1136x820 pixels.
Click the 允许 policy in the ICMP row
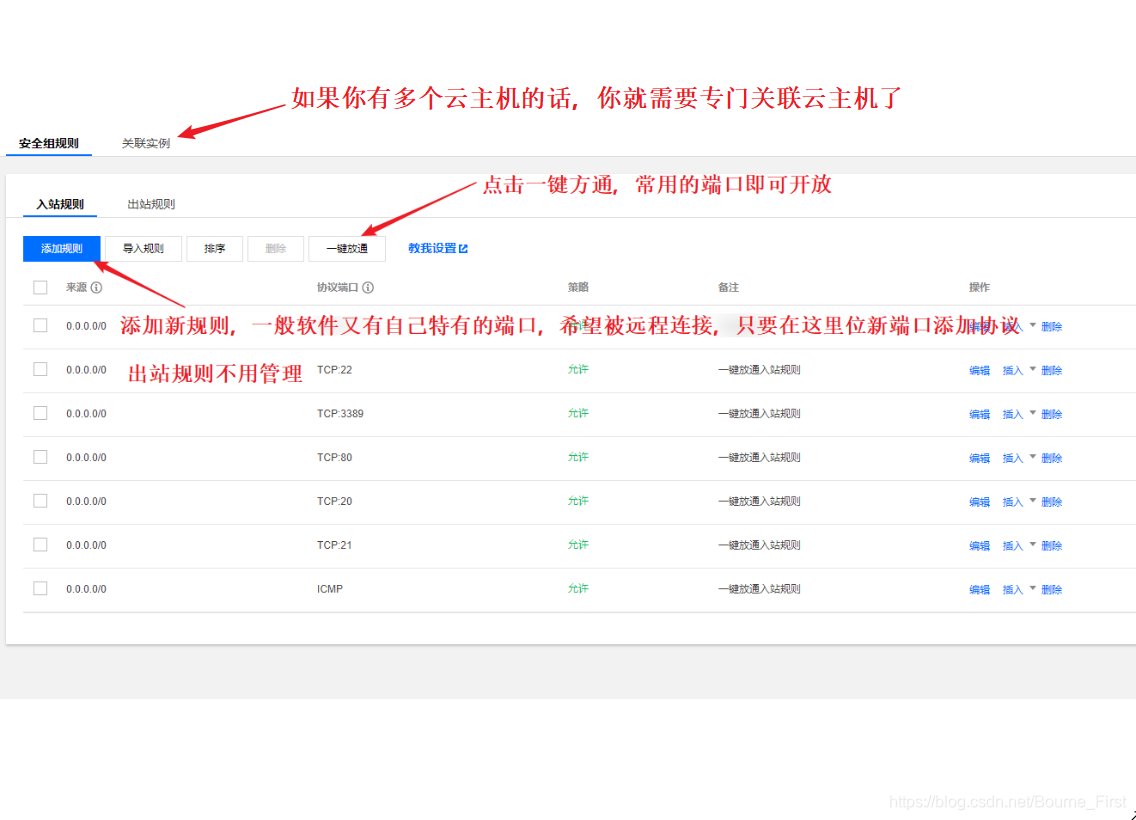(578, 588)
